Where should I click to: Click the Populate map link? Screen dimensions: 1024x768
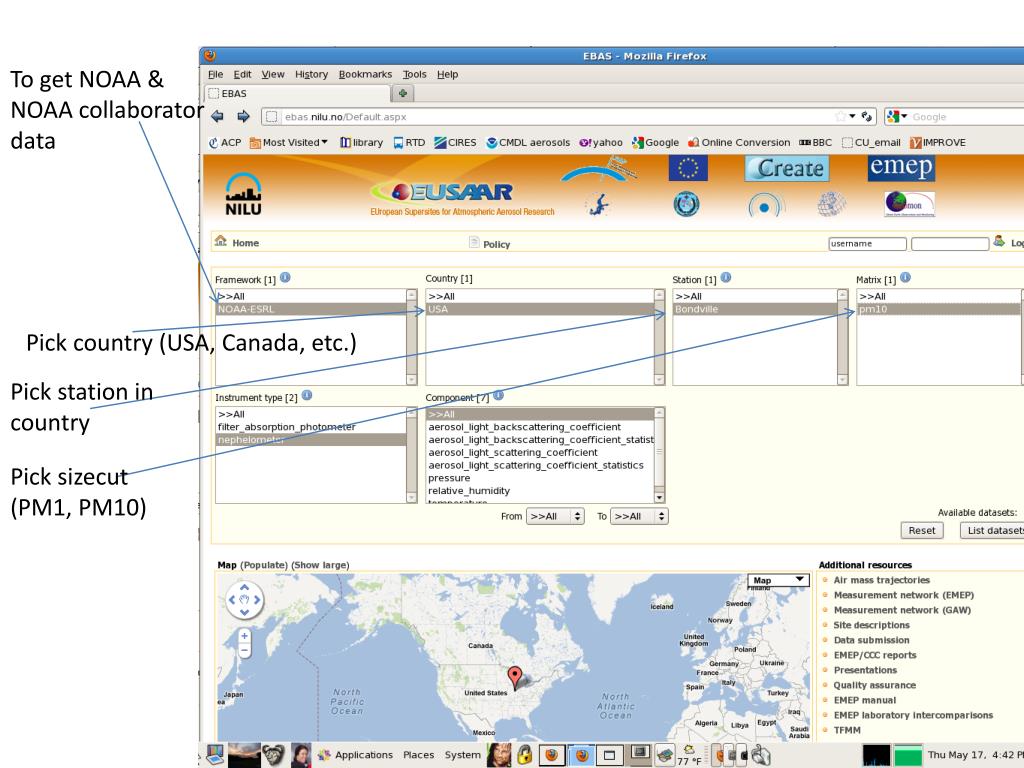click(x=264, y=565)
